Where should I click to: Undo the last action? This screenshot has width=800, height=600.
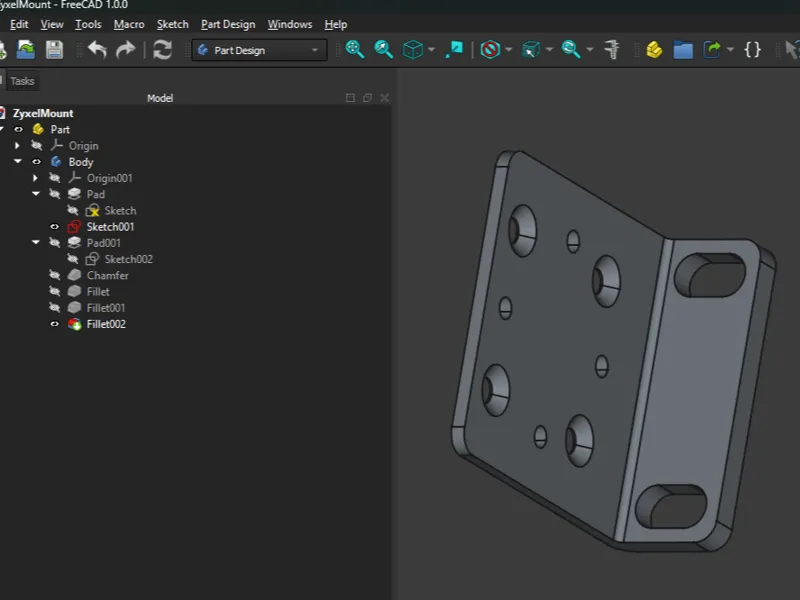click(x=97, y=50)
